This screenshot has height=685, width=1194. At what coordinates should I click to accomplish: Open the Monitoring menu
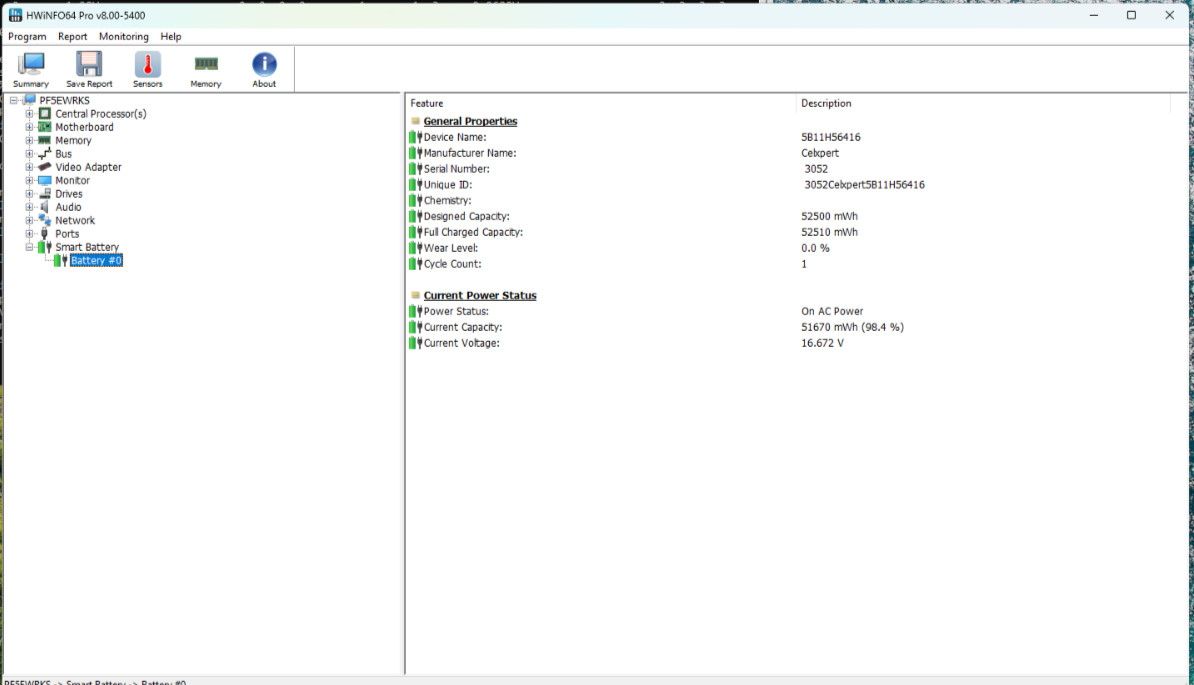123,37
